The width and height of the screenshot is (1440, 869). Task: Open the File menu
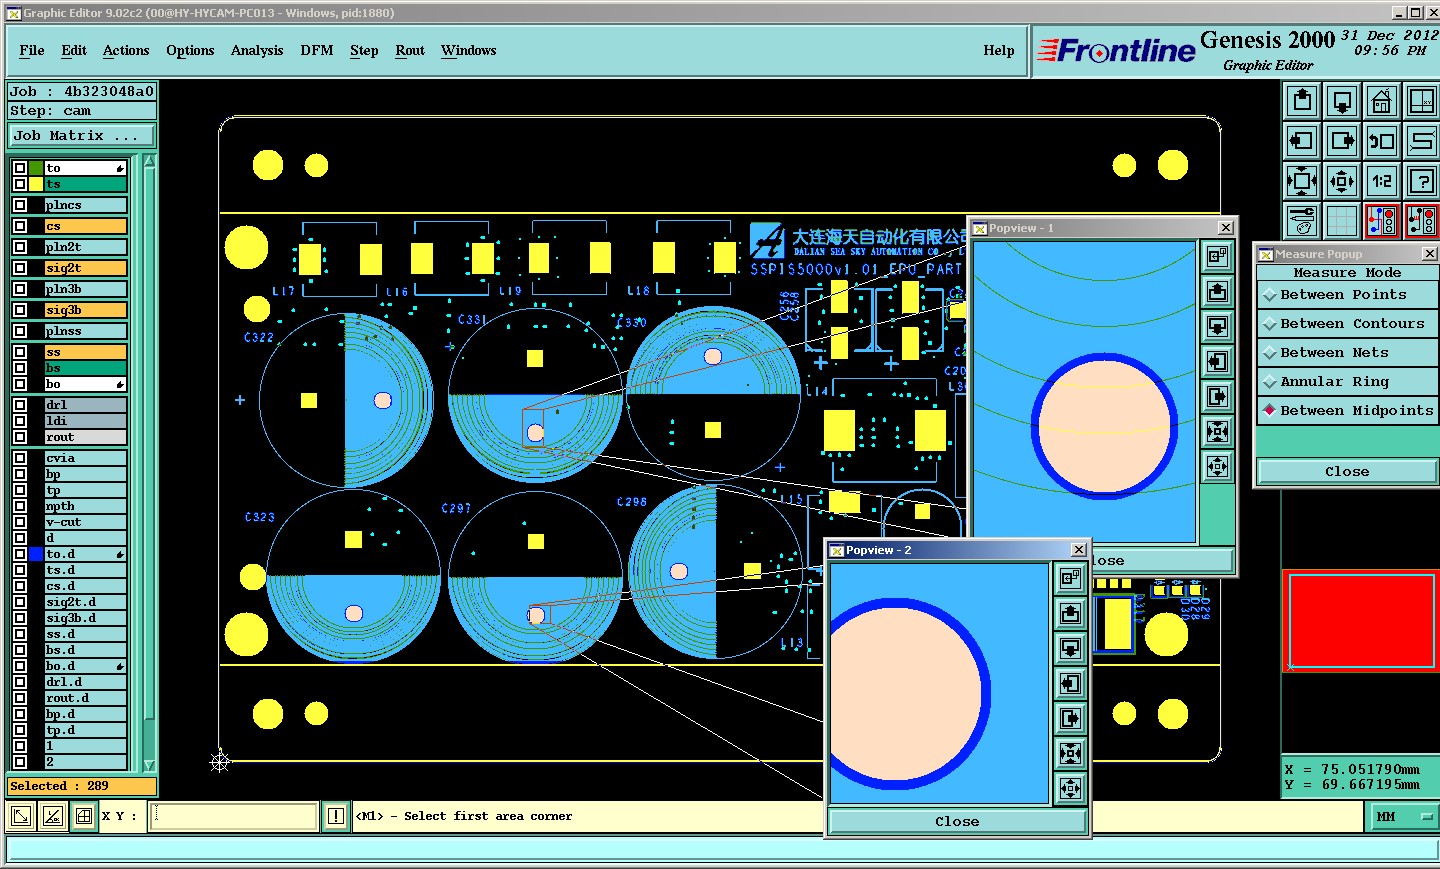tap(32, 50)
